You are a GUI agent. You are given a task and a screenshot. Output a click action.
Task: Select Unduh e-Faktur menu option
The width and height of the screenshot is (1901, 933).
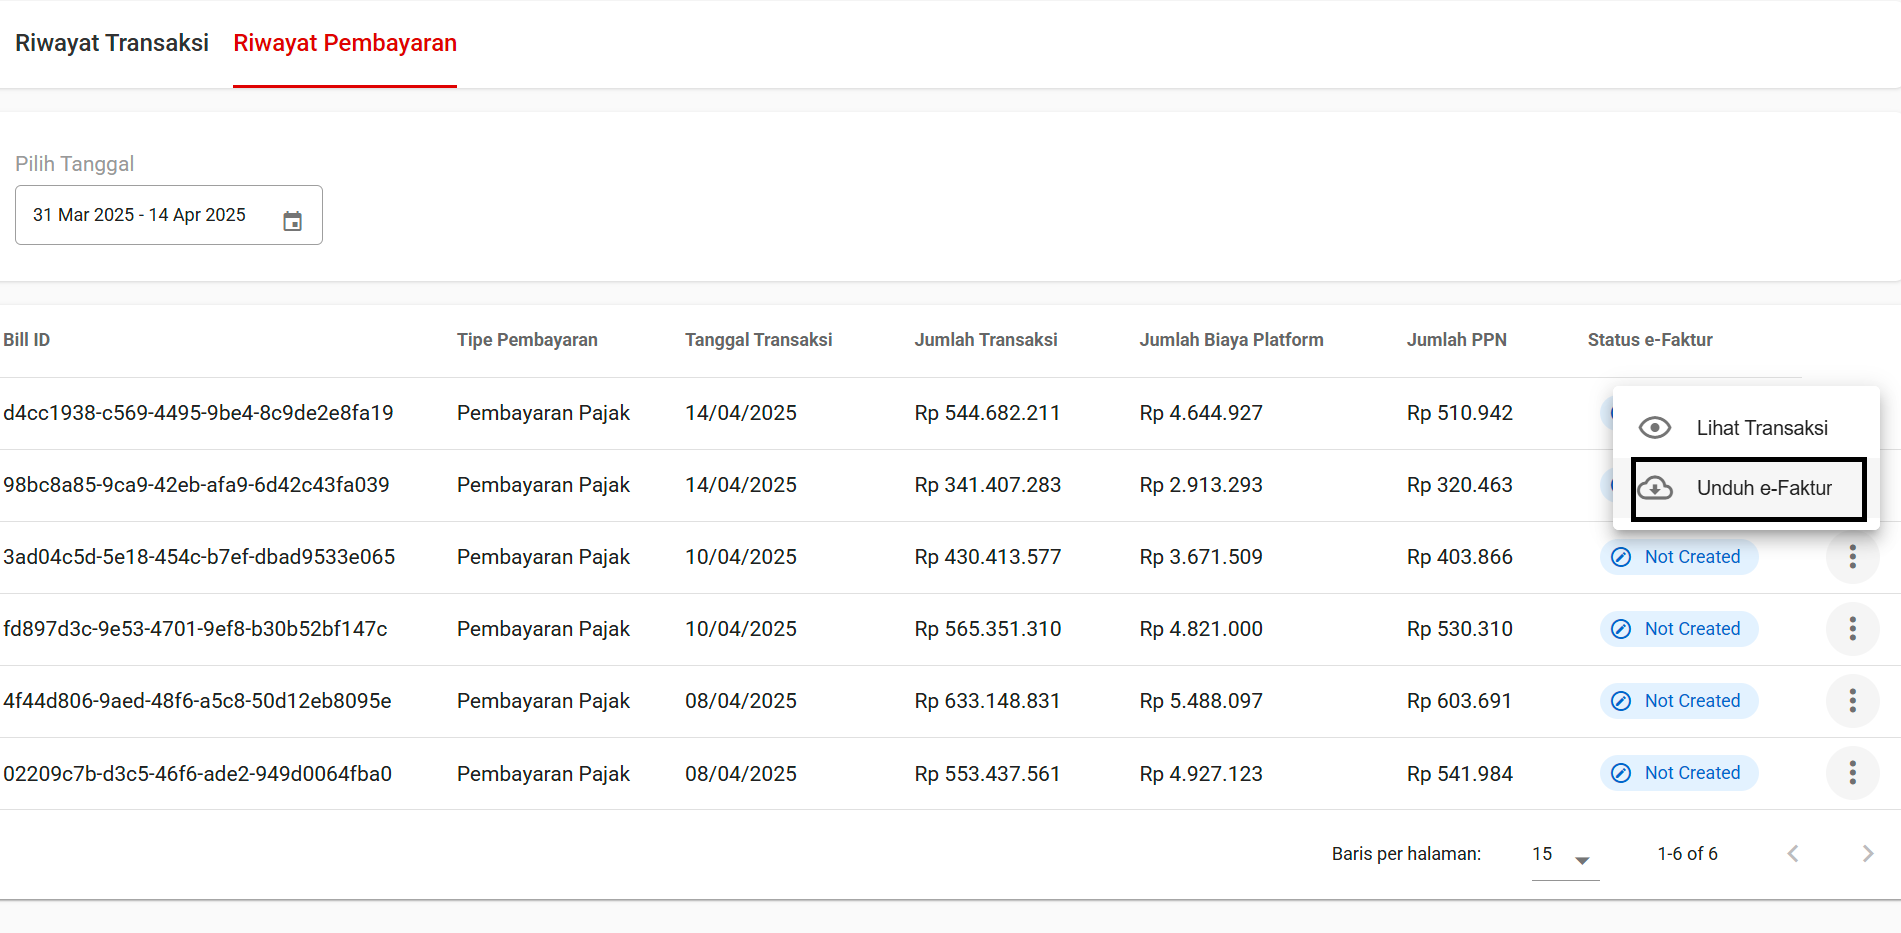point(1763,488)
